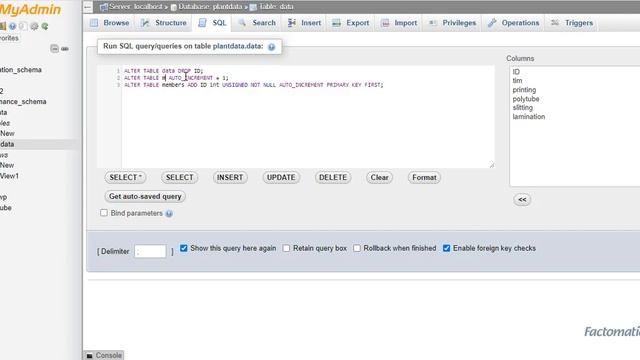Click the SELECT query template button
Screen dimensions: 640x360
(x=180, y=178)
